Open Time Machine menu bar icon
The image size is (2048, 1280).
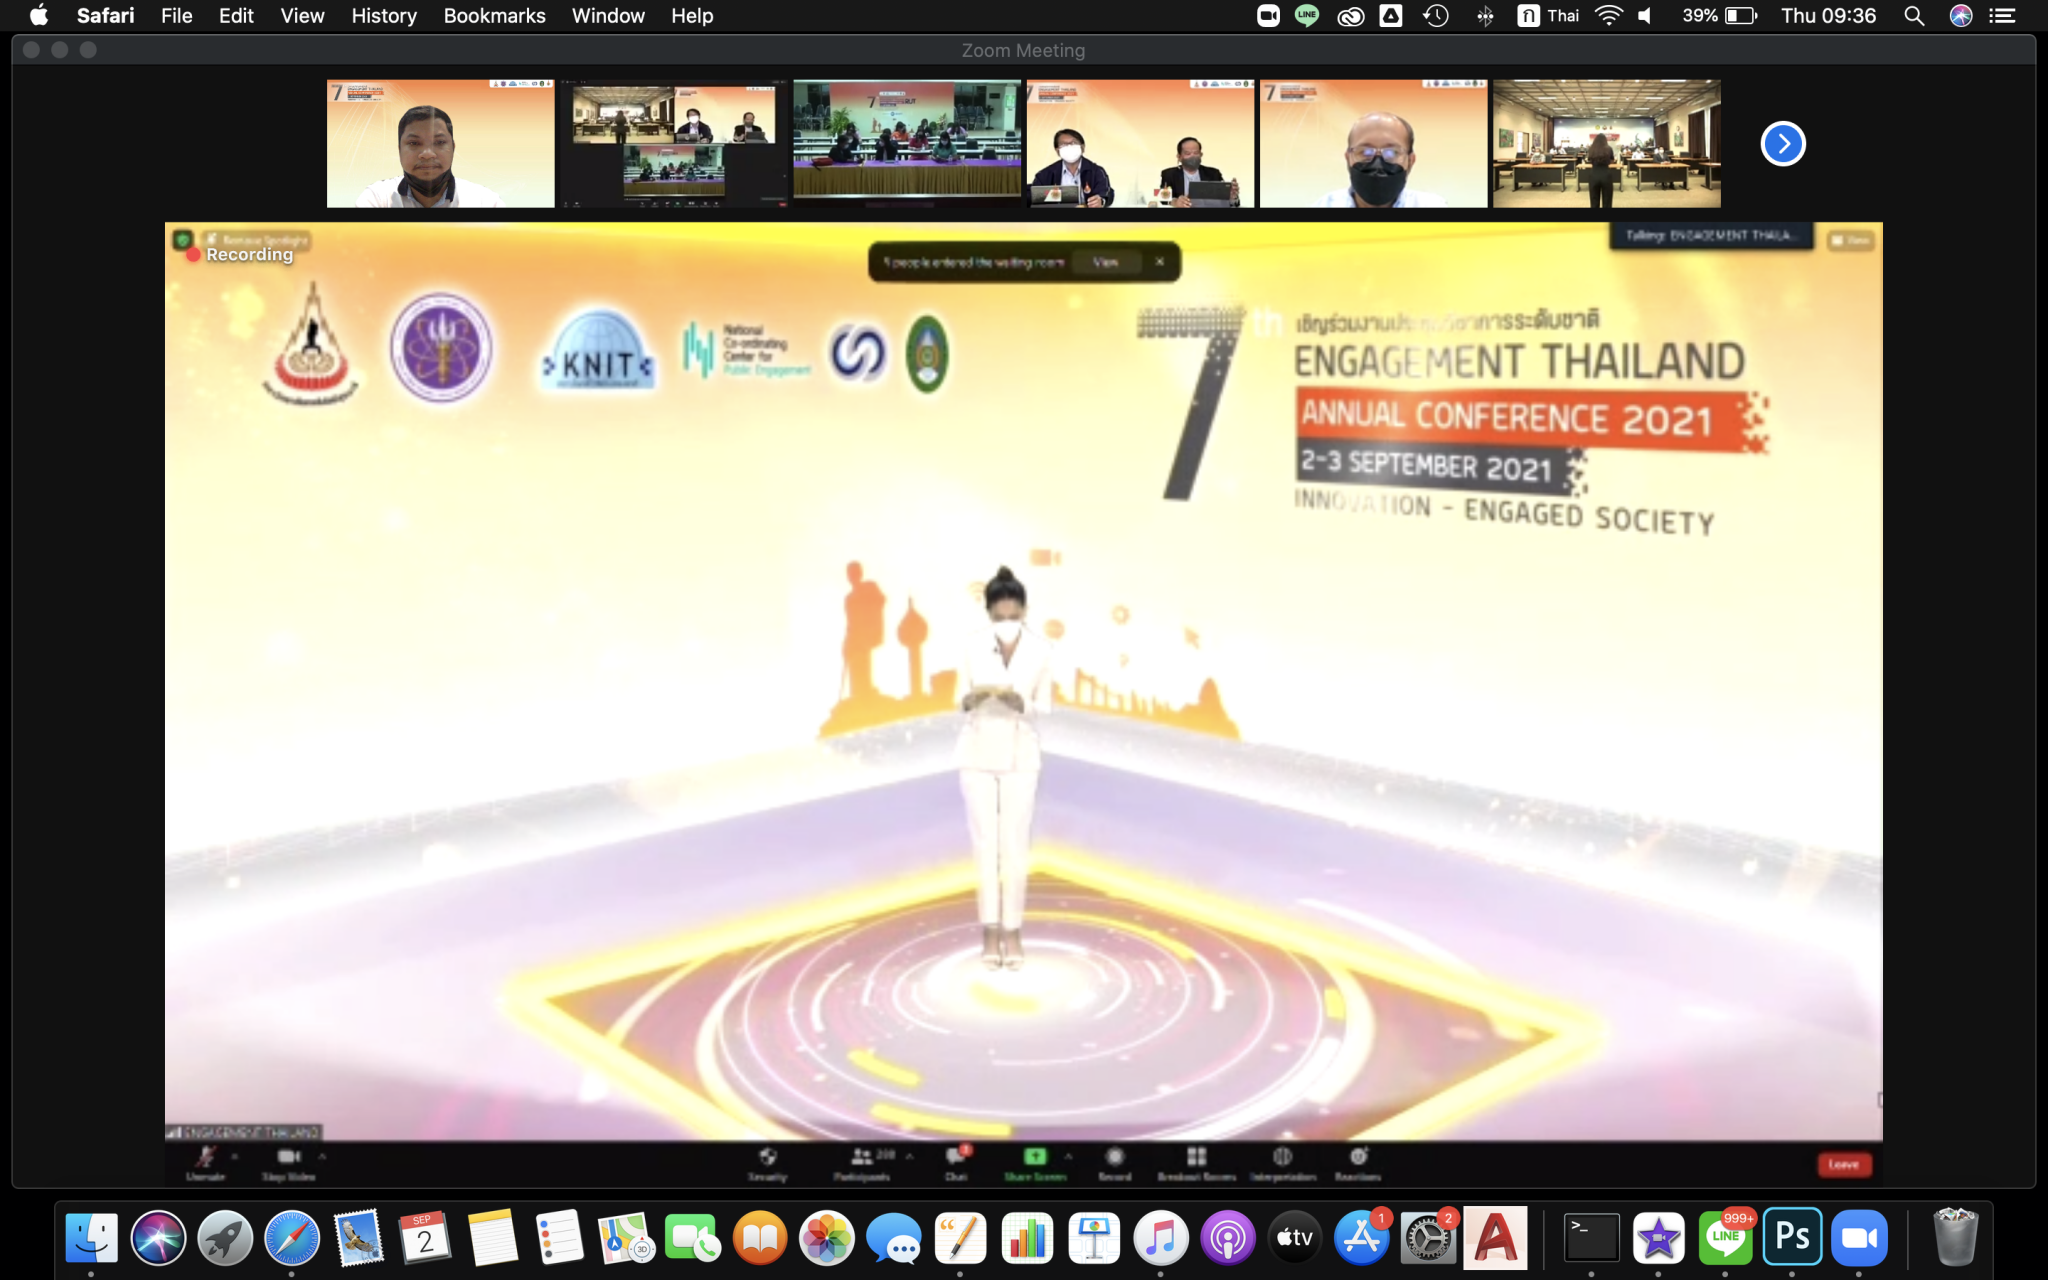coord(1436,15)
